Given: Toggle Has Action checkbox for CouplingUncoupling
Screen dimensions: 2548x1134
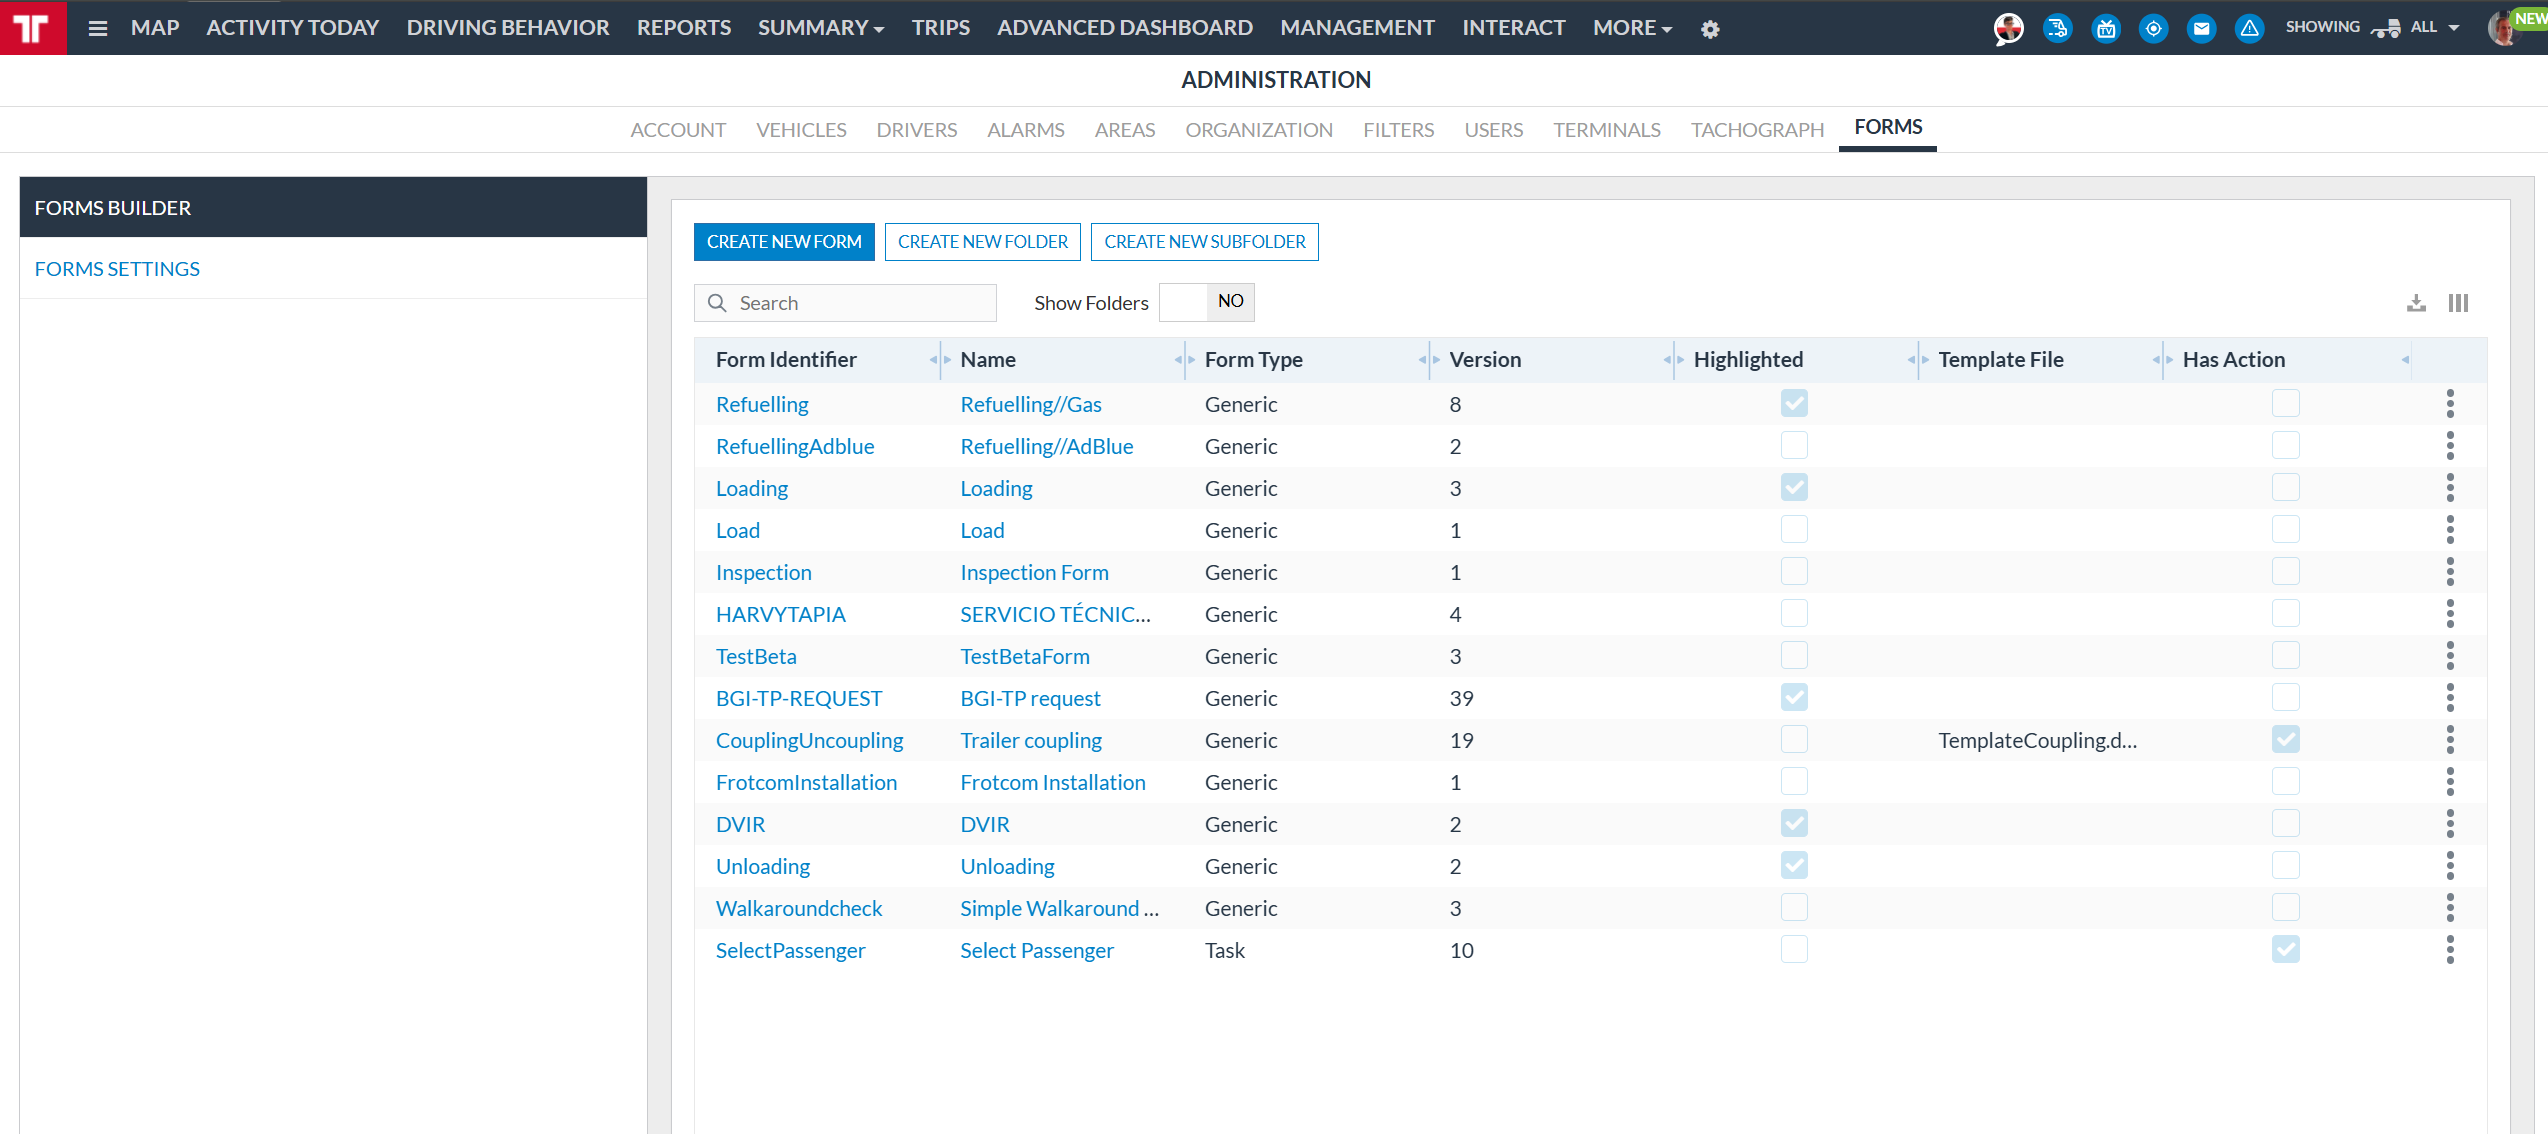Looking at the screenshot, I should click(2285, 740).
